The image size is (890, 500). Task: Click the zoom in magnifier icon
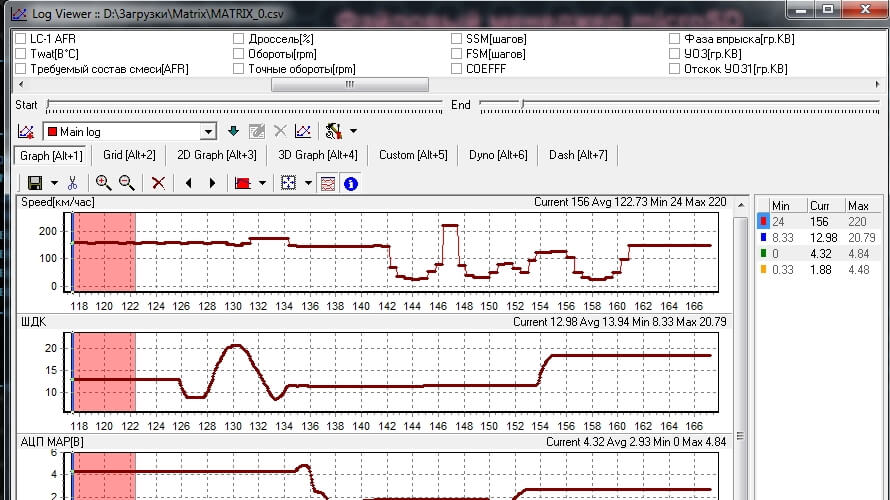103,183
